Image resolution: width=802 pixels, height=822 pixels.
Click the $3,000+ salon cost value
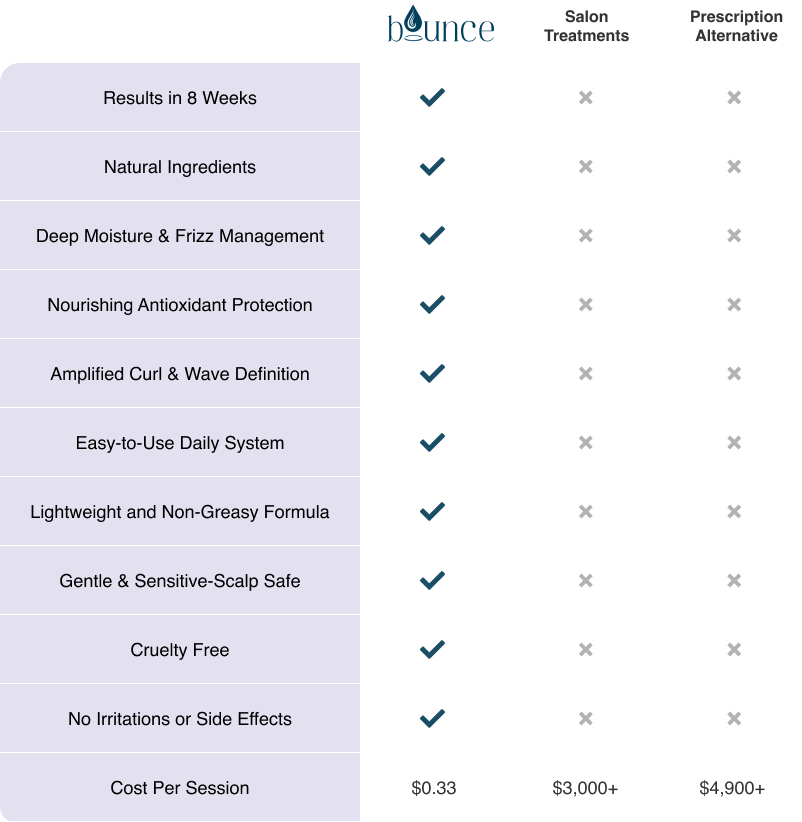(585, 788)
